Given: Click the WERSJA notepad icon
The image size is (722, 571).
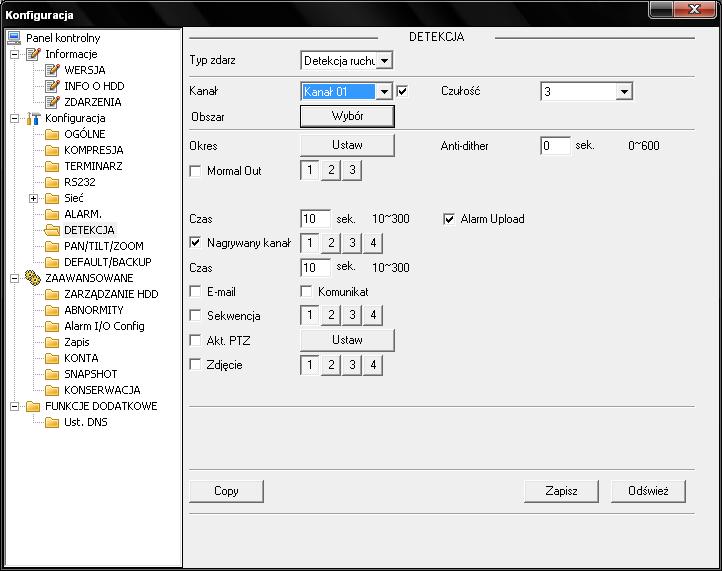Looking at the screenshot, I should (x=52, y=70).
